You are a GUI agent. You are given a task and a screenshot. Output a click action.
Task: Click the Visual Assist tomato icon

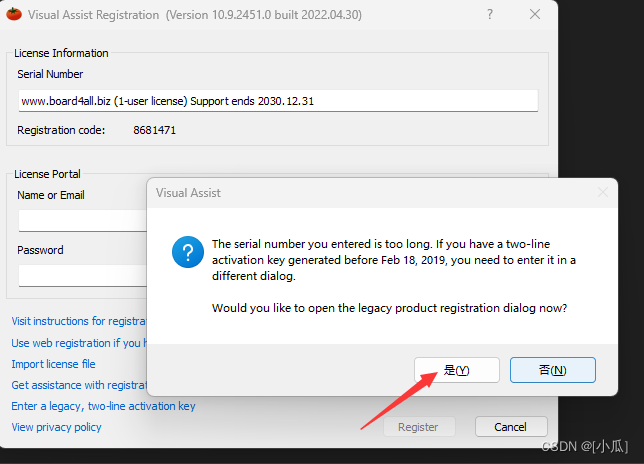coord(14,14)
